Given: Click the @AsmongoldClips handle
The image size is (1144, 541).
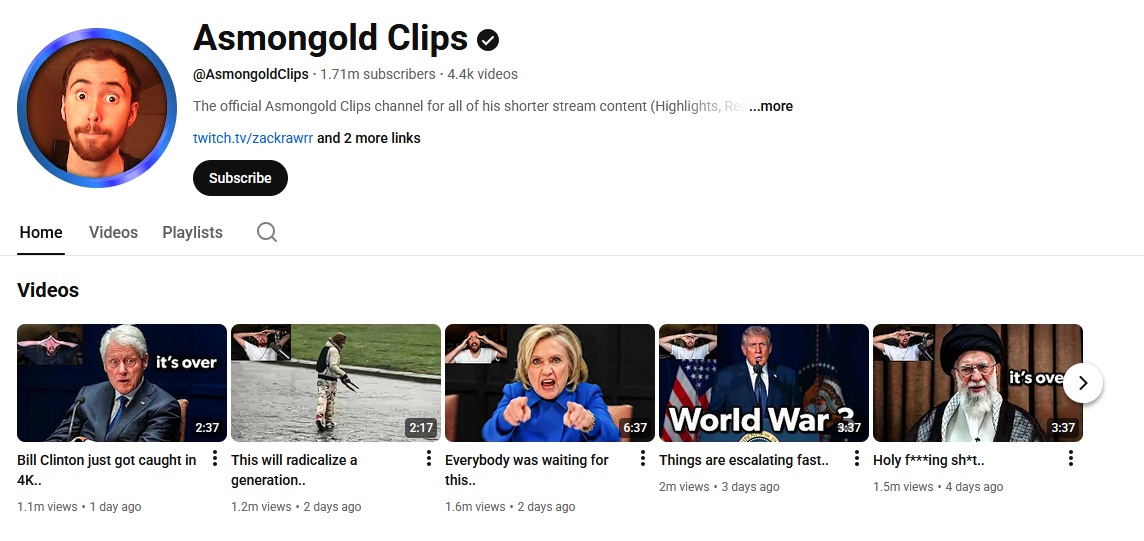Looking at the screenshot, I should pos(251,74).
